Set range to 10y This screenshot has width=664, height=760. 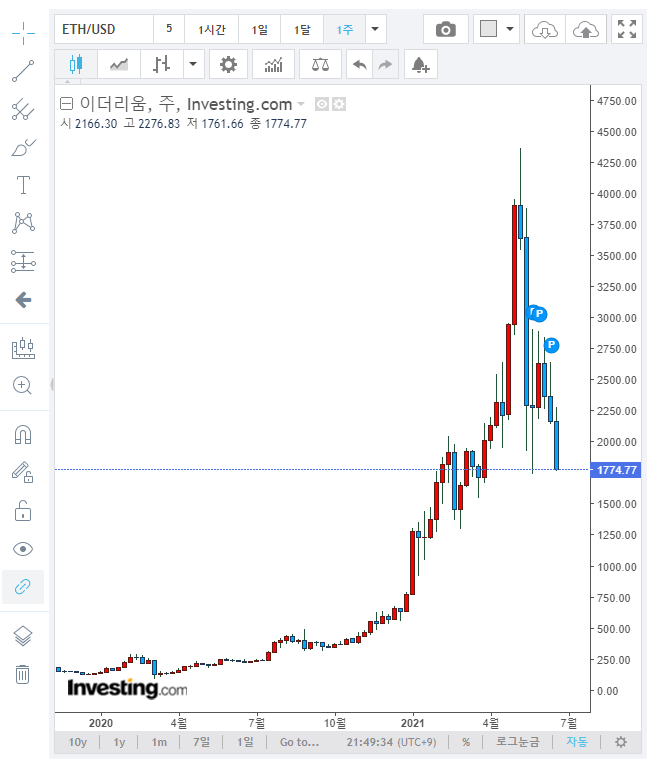click(x=78, y=742)
